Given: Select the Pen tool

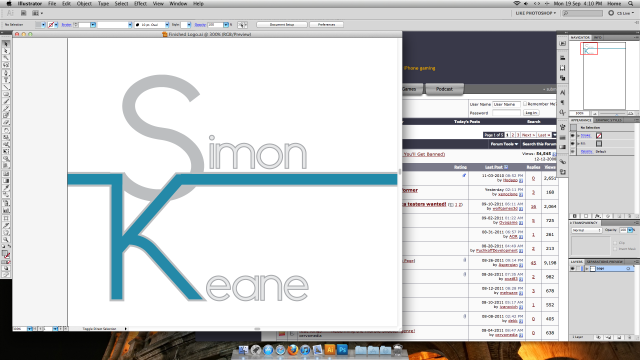Looking at the screenshot, I should [x=6, y=73].
